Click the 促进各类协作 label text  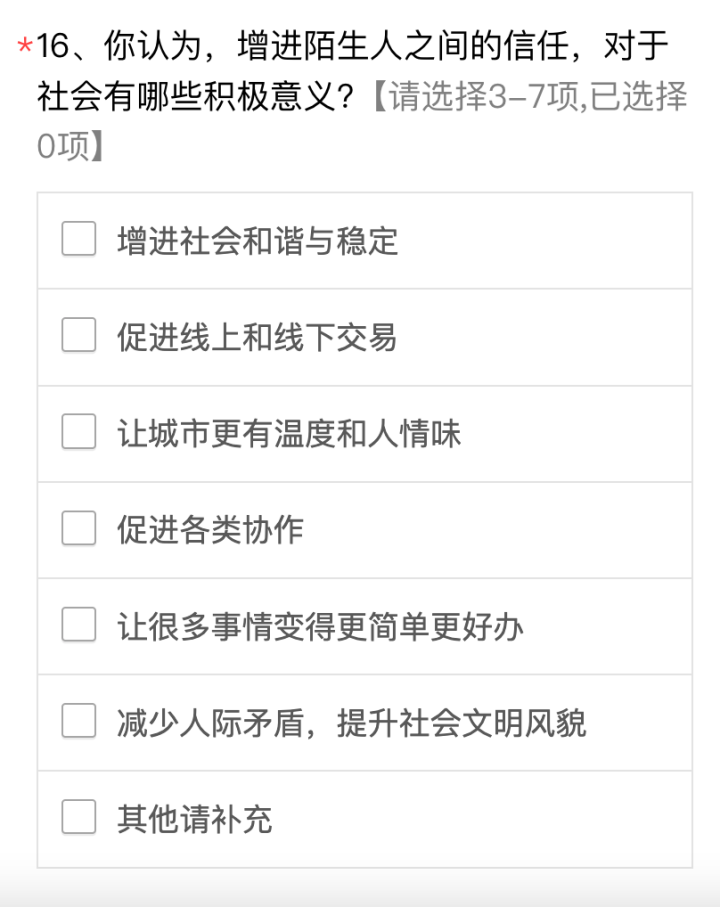(x=210, y=530)
